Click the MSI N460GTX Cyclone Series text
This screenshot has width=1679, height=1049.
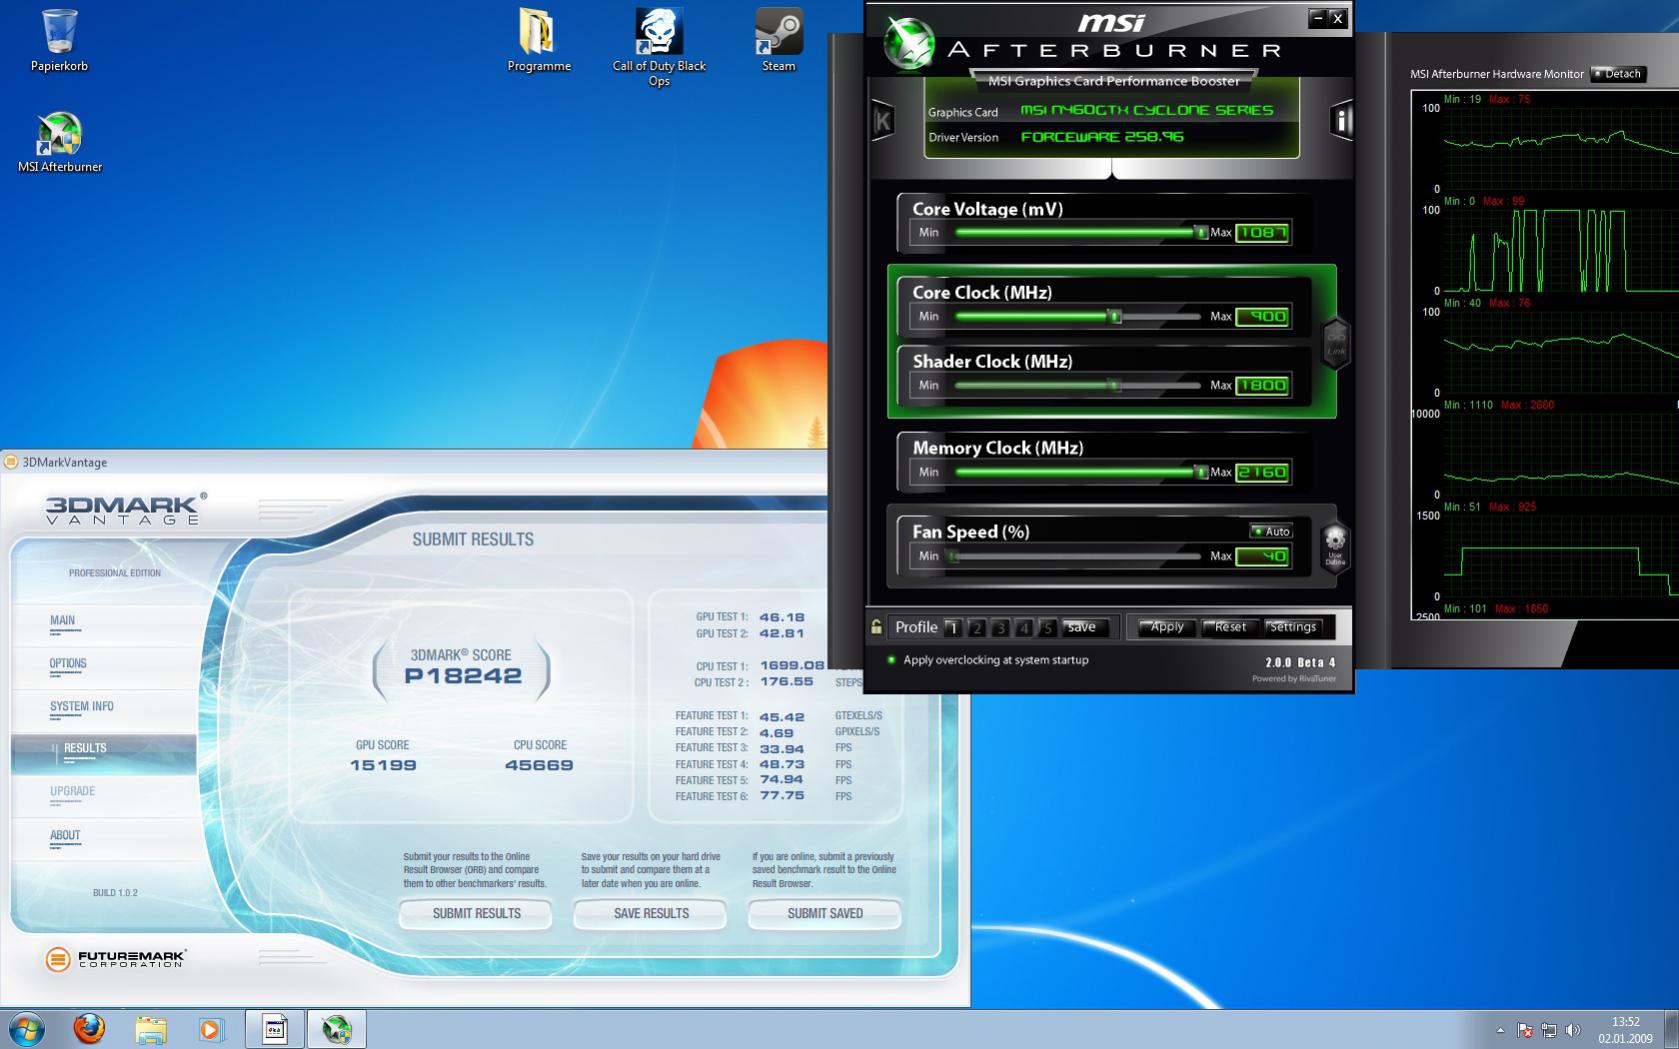(x=1147, y=110)
